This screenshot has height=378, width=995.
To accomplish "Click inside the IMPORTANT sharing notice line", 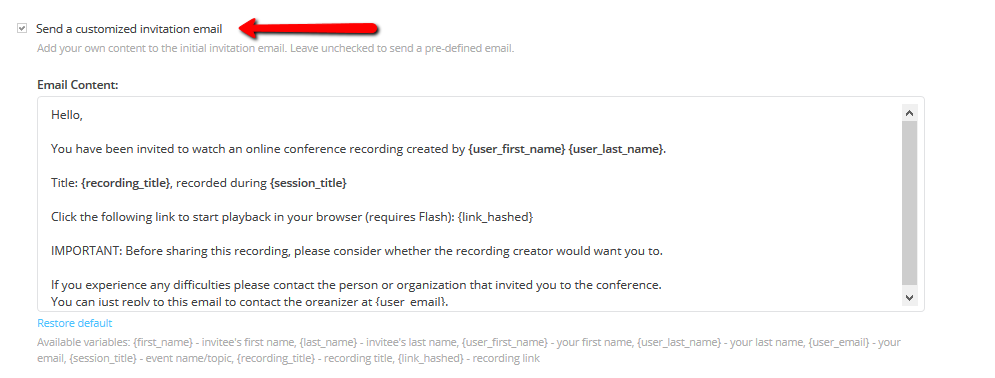I will click(357, 251).
